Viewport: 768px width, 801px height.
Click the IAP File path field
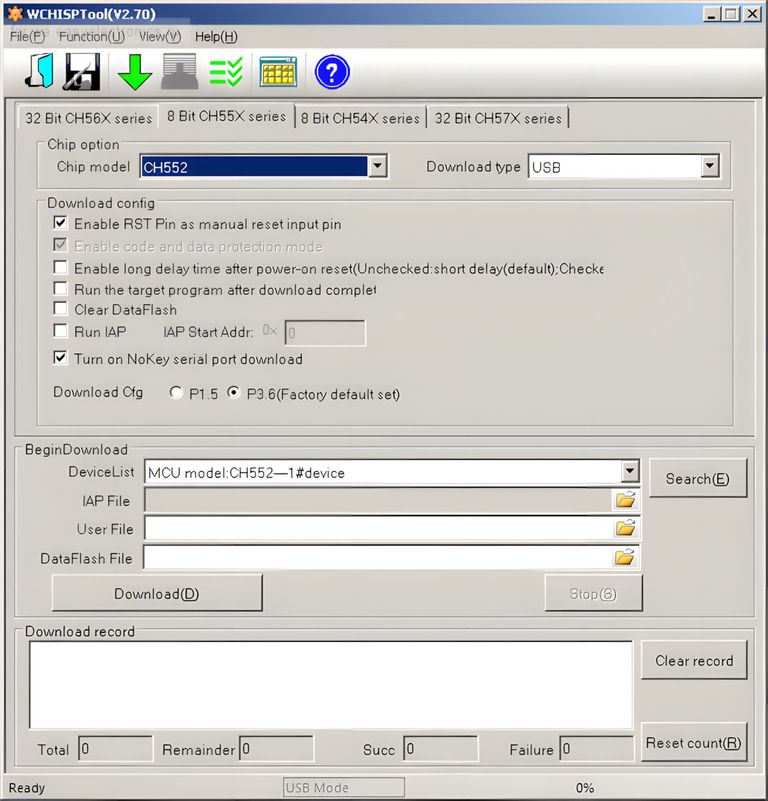click(379, 500)
